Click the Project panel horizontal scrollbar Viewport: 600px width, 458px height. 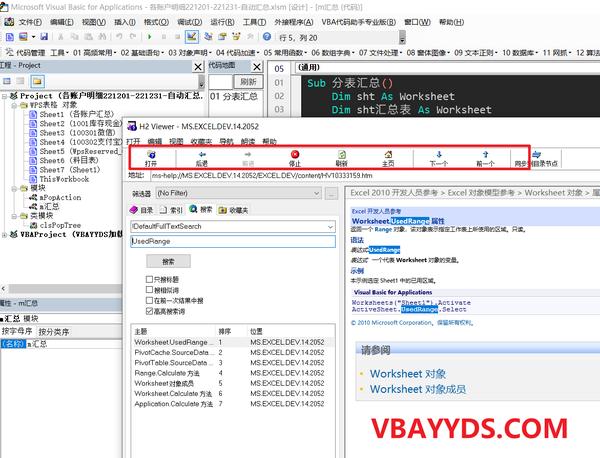click(64, 288)
